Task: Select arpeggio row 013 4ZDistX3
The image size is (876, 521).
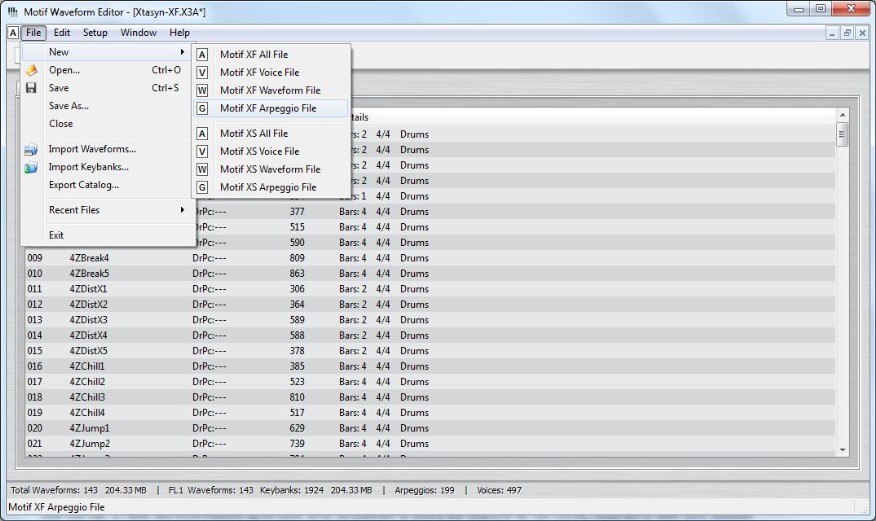Action: click(x=430, y=320)
